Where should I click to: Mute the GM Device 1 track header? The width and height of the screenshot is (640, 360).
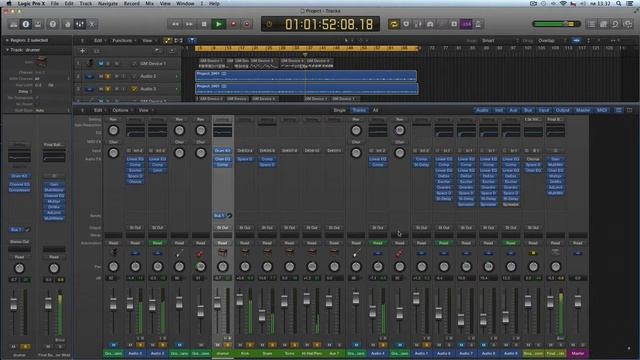pyautogui.click(x=101, y=64)
